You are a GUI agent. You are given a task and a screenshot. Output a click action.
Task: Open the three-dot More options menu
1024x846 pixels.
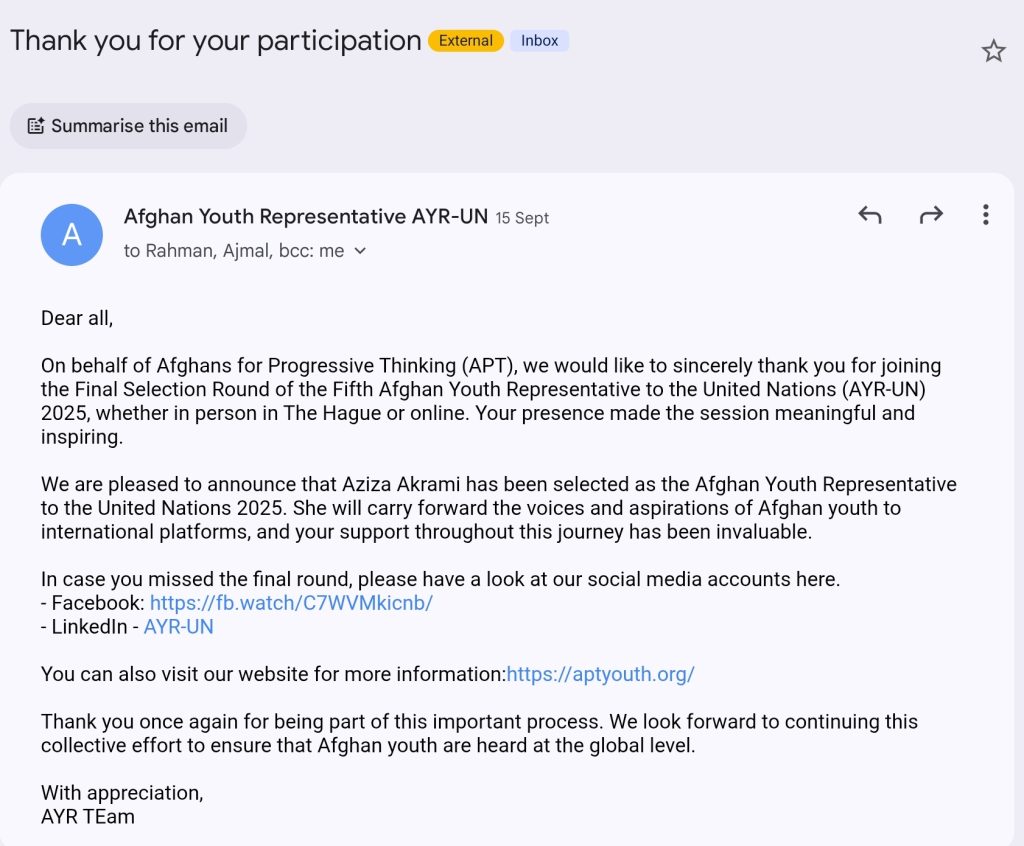pyautogui.click(x=986, y=215)
